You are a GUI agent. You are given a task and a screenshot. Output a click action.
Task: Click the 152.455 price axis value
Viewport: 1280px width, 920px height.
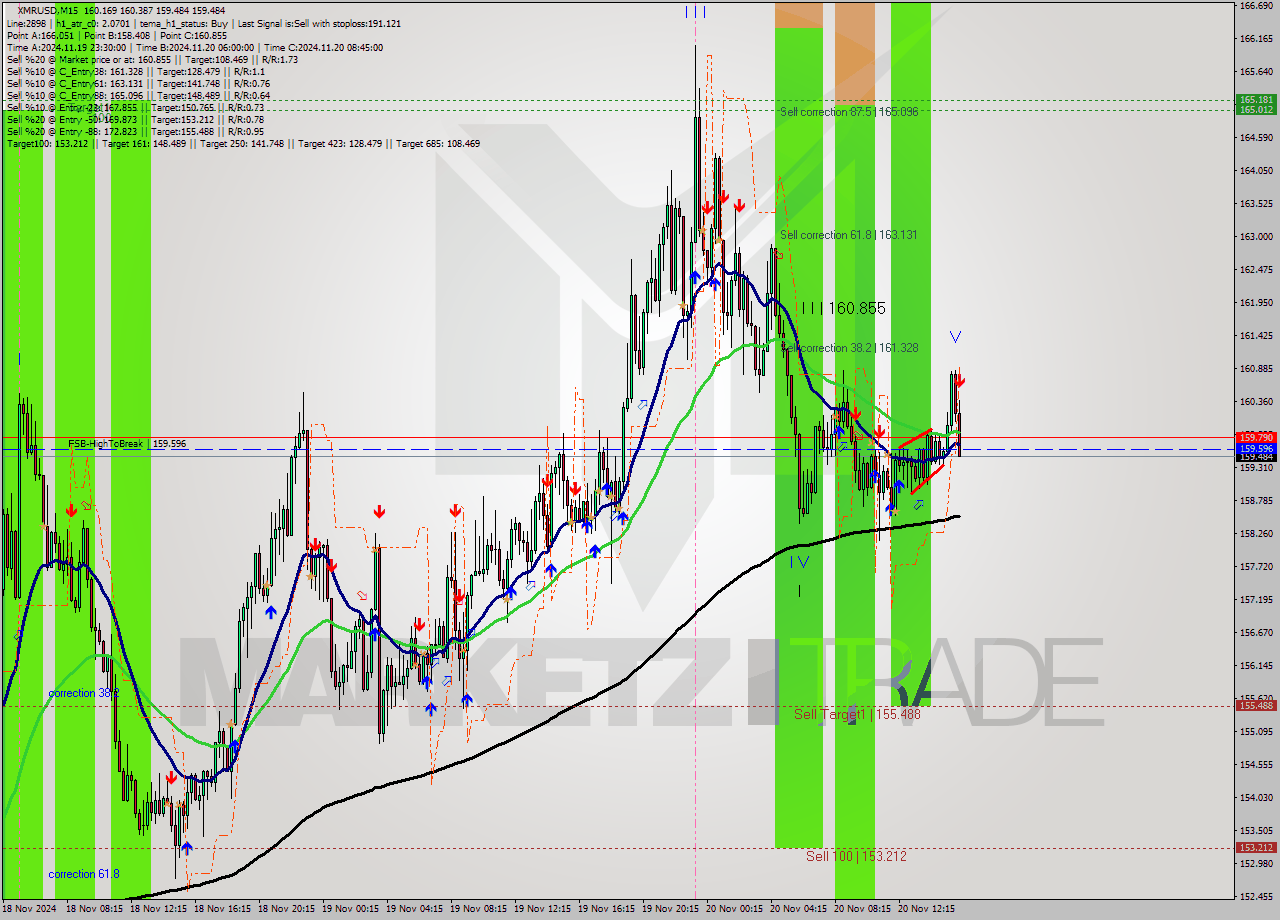coord(1256,896)
